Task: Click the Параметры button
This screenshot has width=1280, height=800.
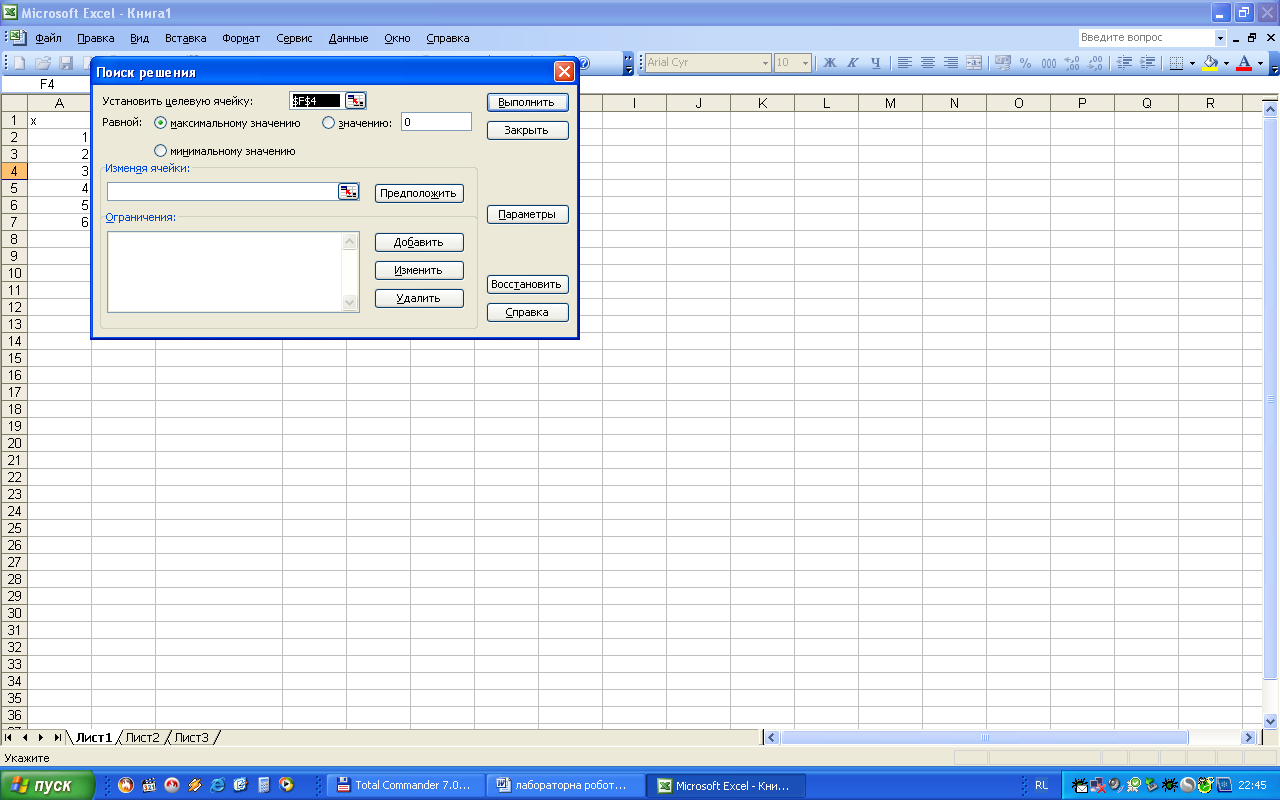Action: click(527, 214)
